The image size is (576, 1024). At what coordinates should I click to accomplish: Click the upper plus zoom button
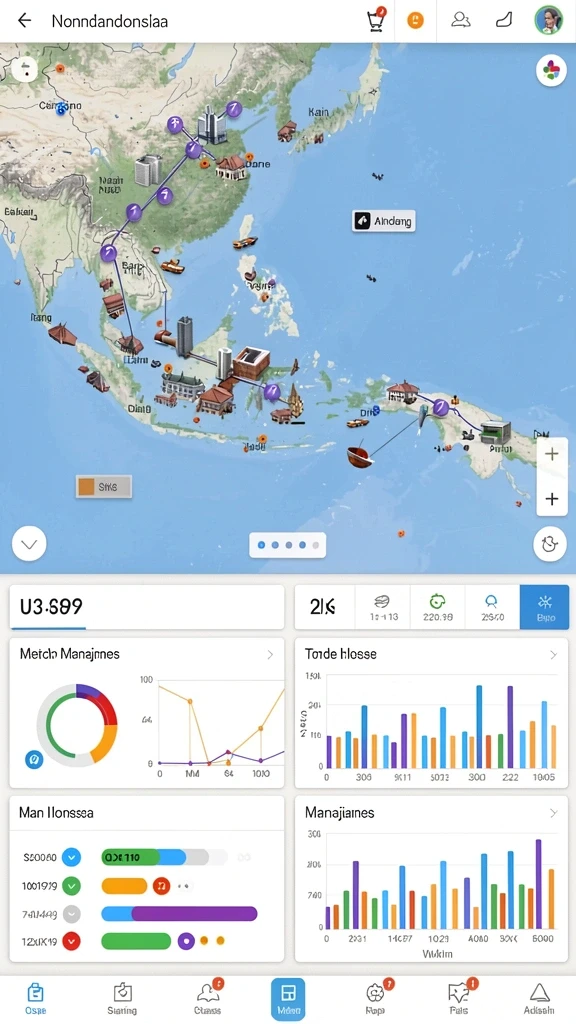tap(552, 455)
